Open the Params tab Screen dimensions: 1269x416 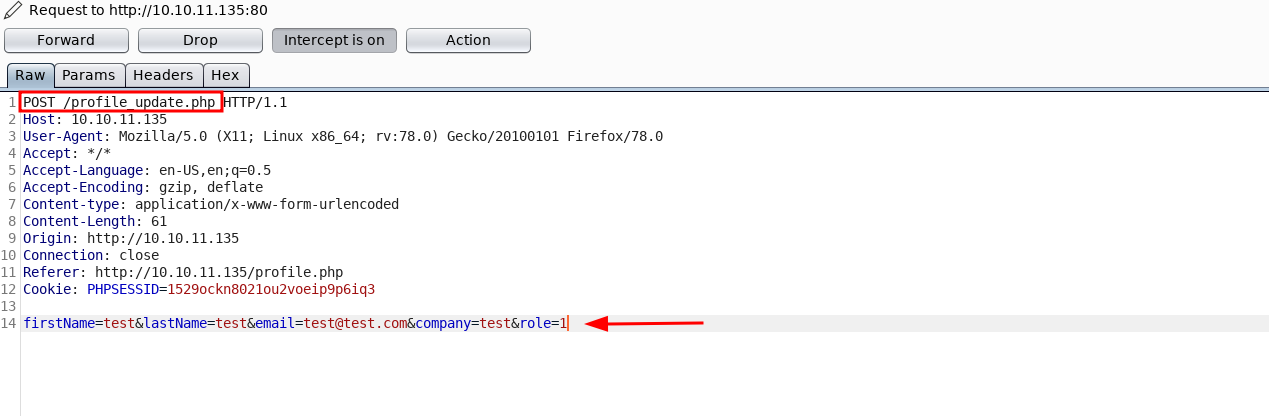89,75
